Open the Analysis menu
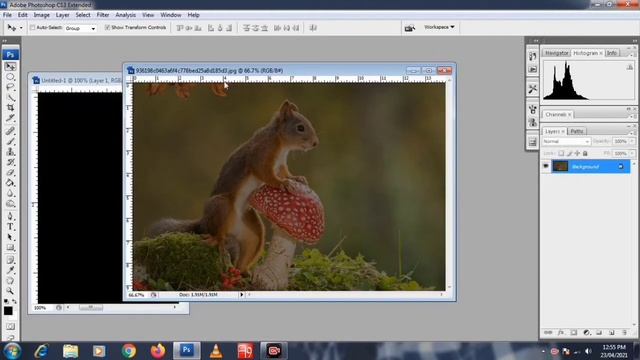Screen dimensions: 640x360 125,15
